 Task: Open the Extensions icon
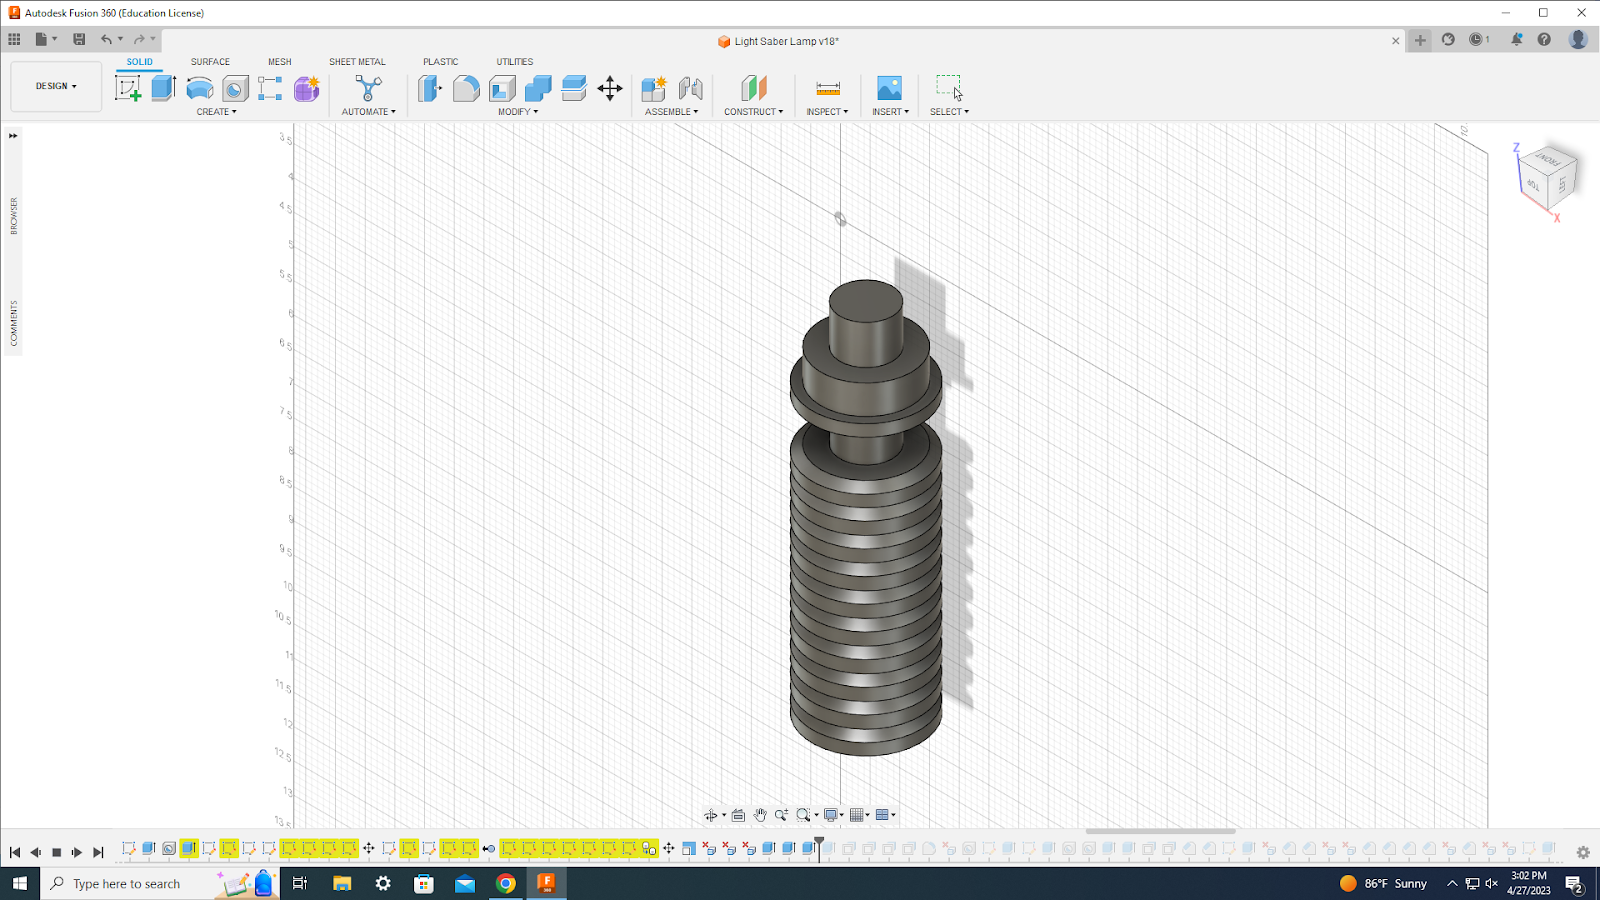[x=1448, y=40]
